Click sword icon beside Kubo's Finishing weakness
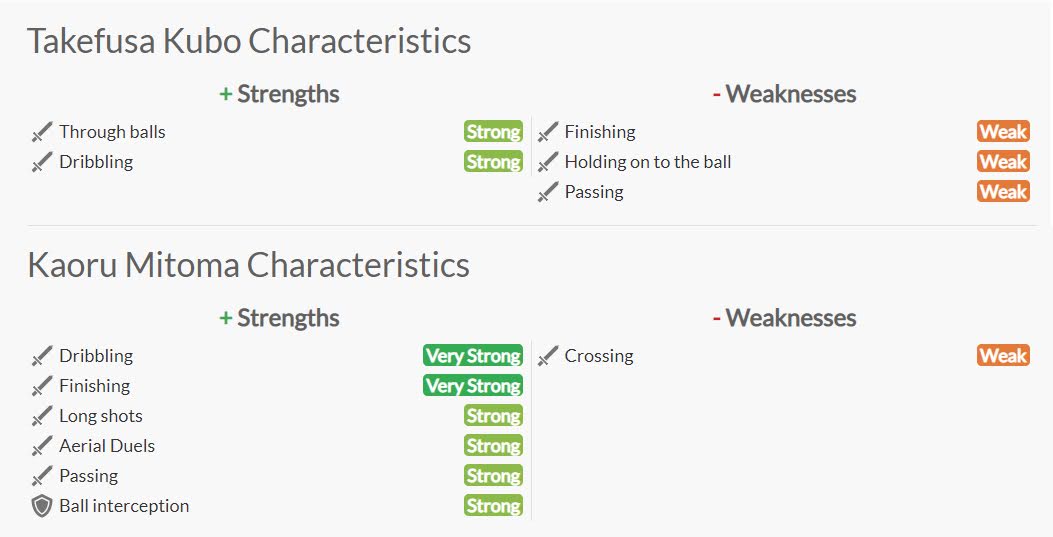The image size is (1053, 537). tap(547, 132)
